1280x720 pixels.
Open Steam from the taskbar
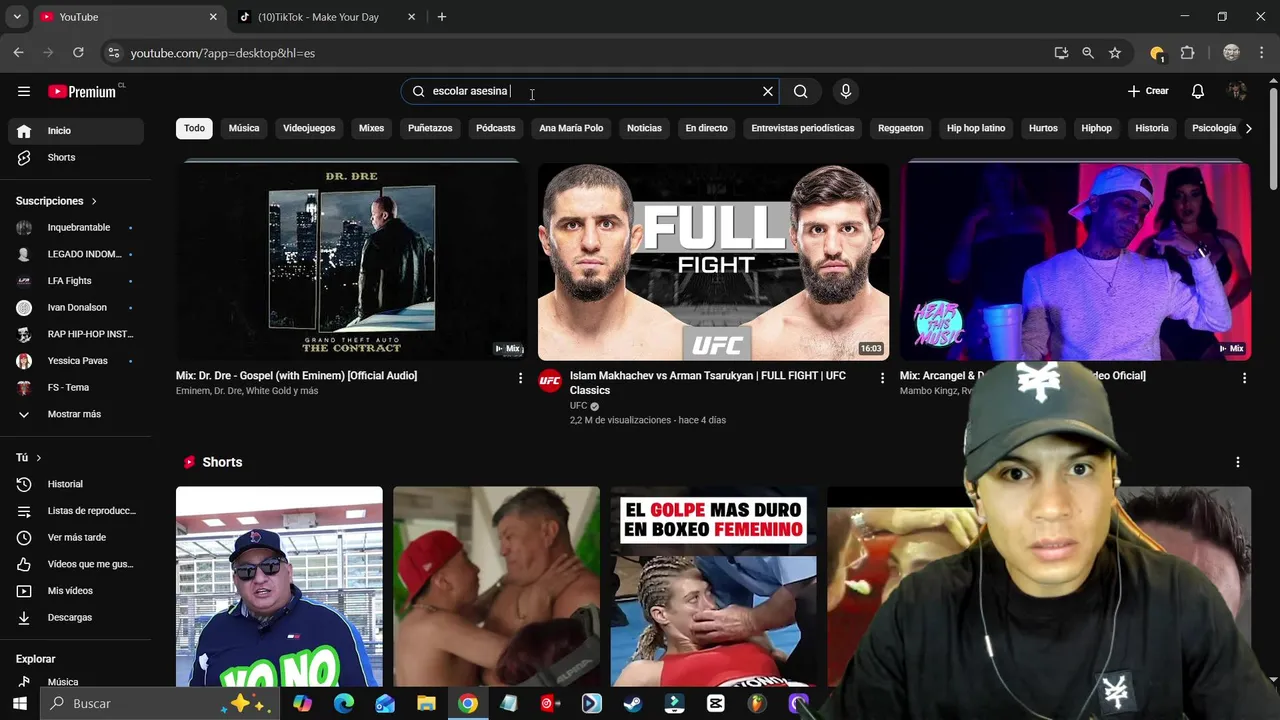[x=632, y=703]
